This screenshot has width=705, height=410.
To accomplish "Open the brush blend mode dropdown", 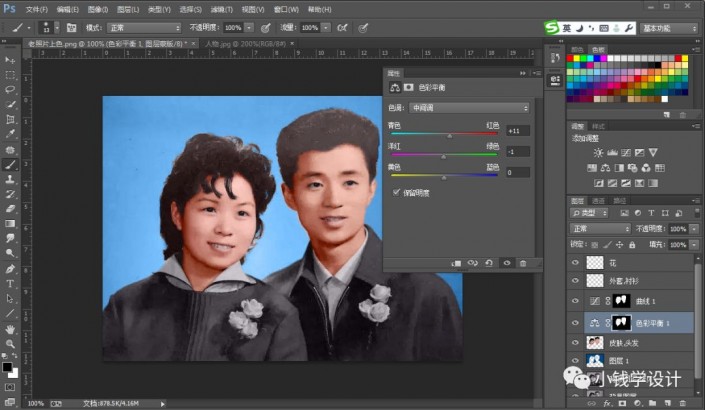I will coord(144,28).
